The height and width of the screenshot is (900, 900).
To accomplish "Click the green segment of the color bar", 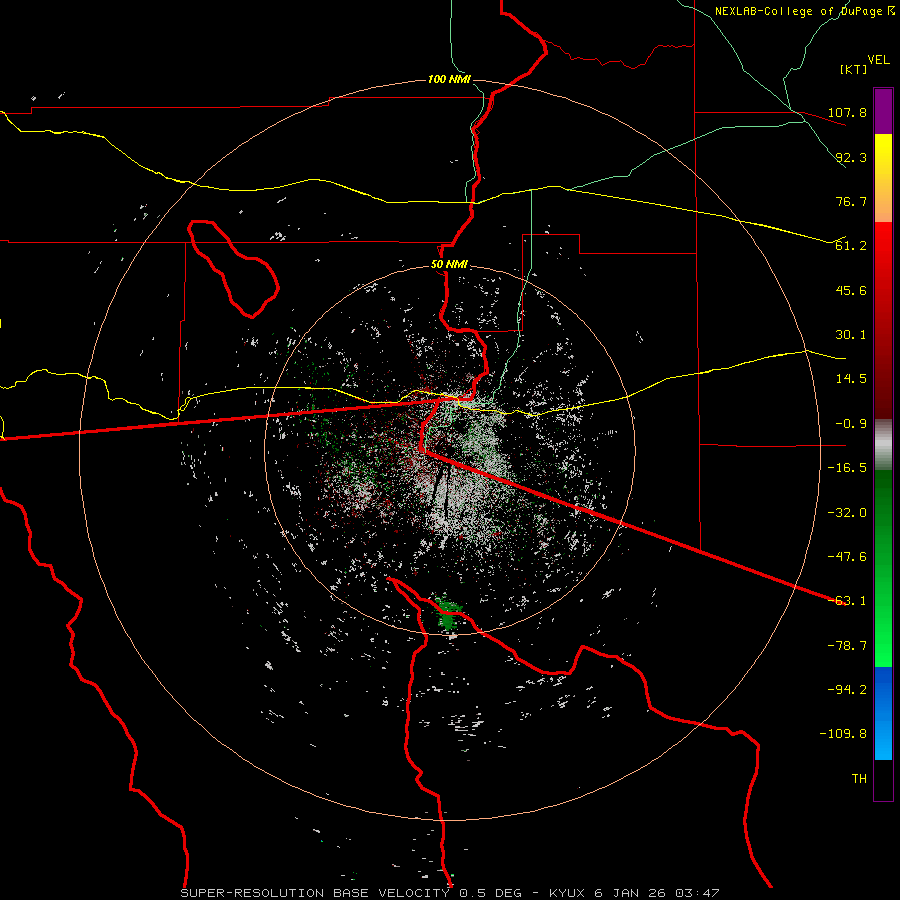I will [x=883, y=568].
